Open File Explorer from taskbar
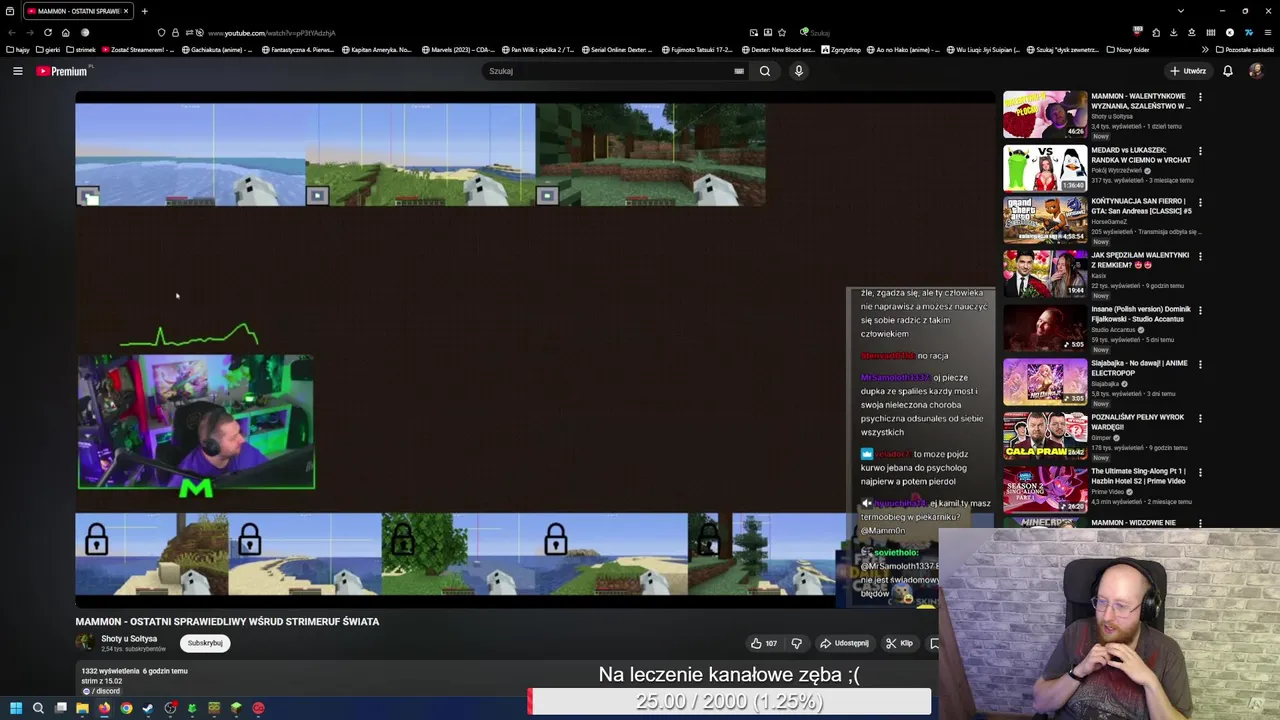Viewport: 1280px width, 720px height. [82, 708]
